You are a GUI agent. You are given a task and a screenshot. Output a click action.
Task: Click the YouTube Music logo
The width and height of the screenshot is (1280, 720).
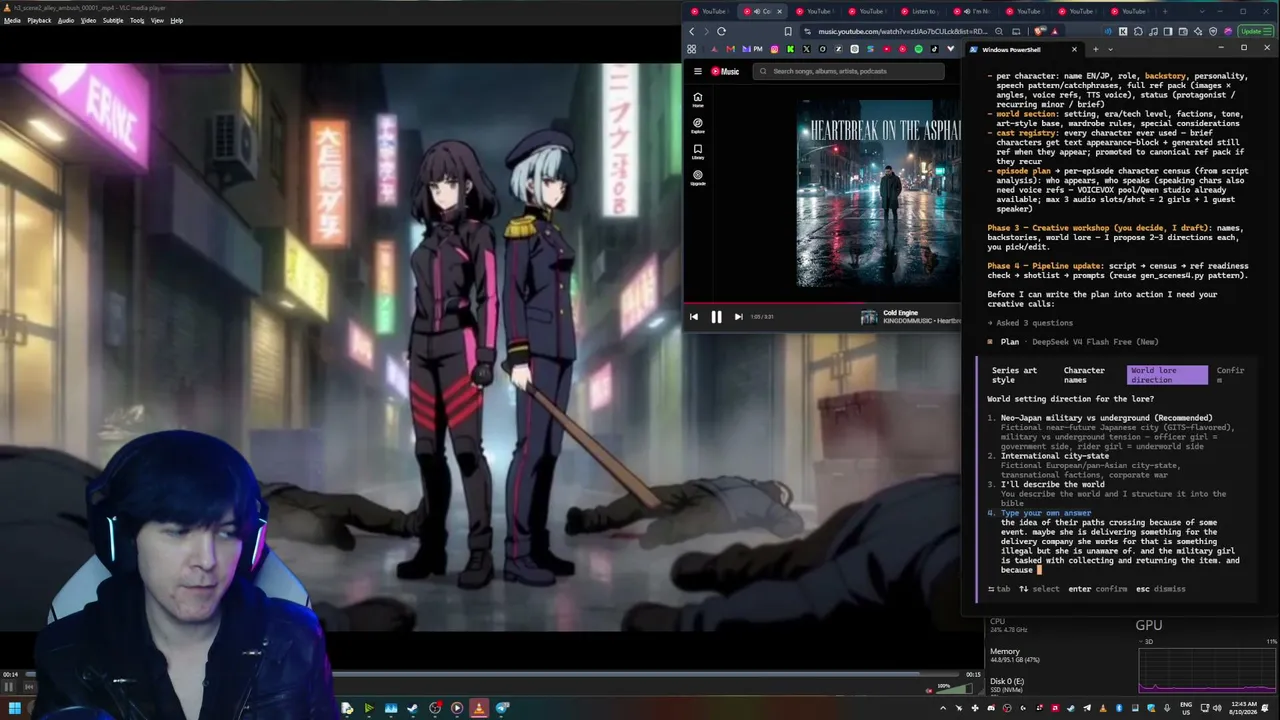tap(725, 71)
